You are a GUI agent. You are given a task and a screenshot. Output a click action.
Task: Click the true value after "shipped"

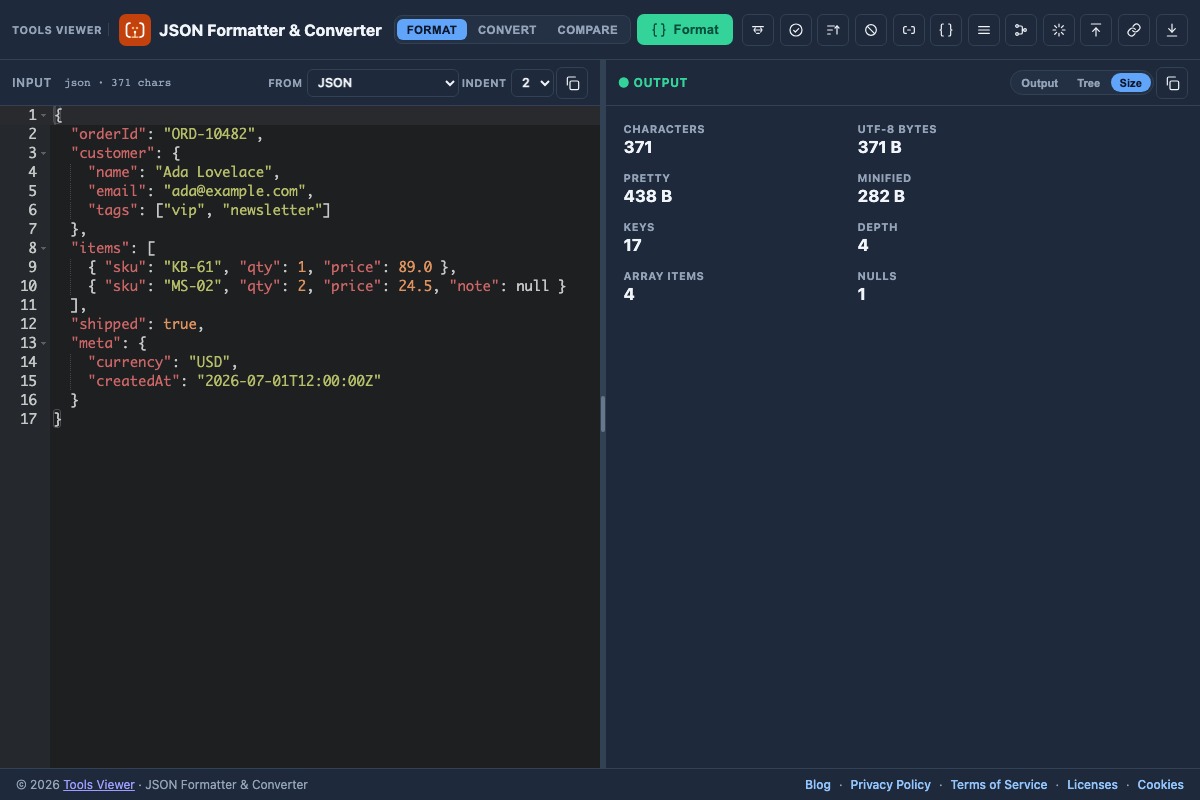180,324
